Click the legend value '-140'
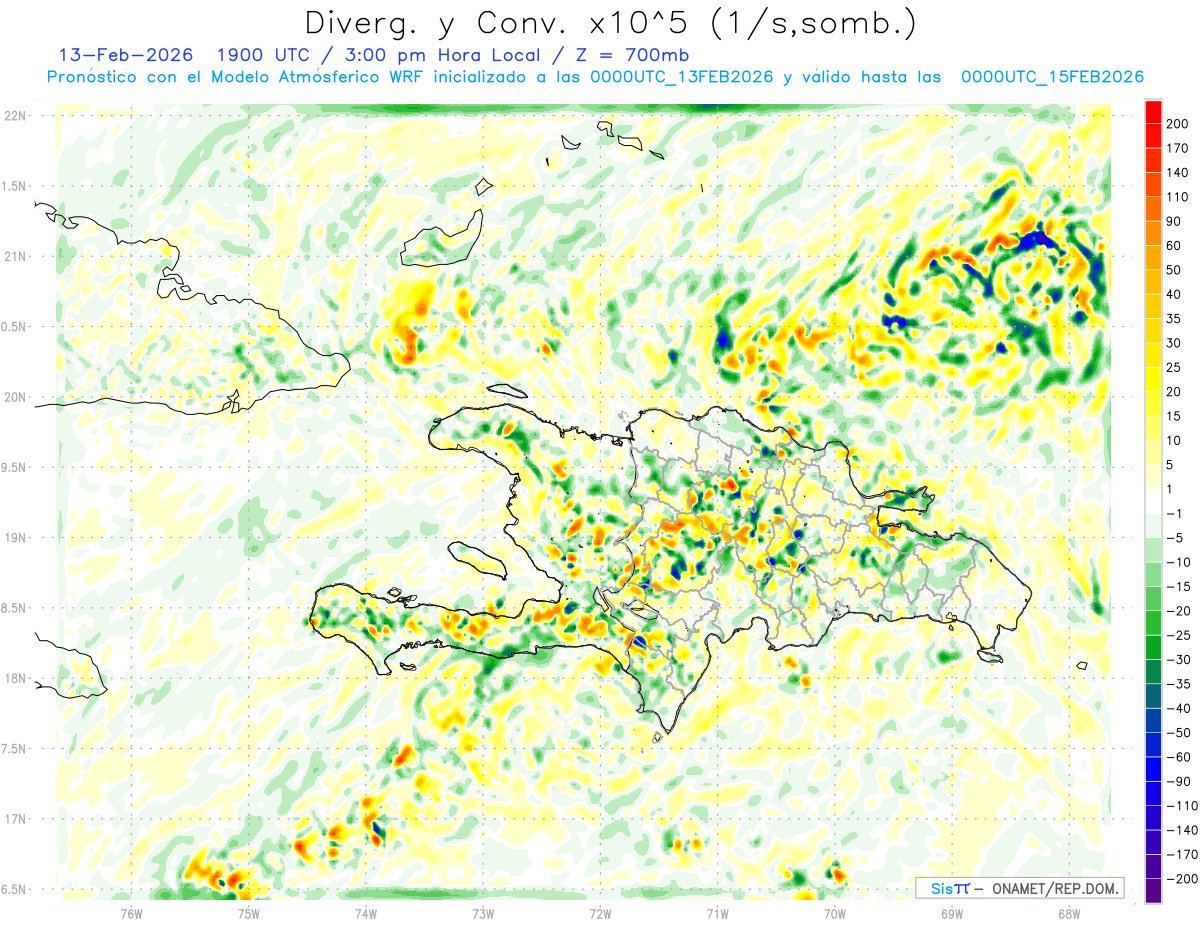 (1181, 831)
